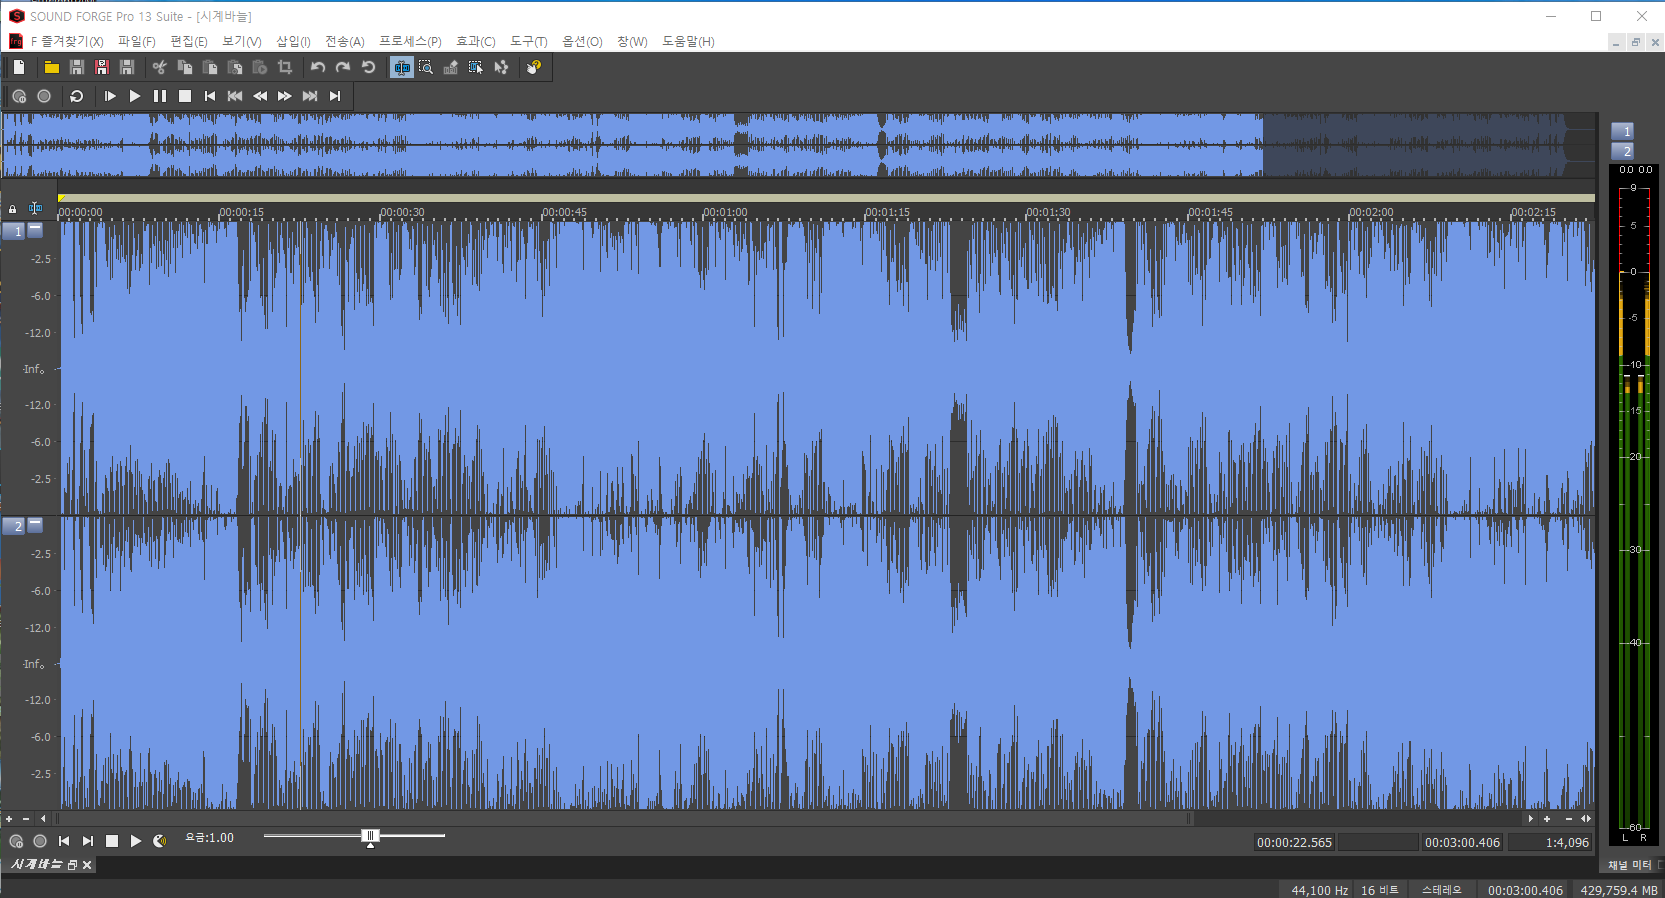
Task: Create a new file with the New icon
Action: [19, 67]
